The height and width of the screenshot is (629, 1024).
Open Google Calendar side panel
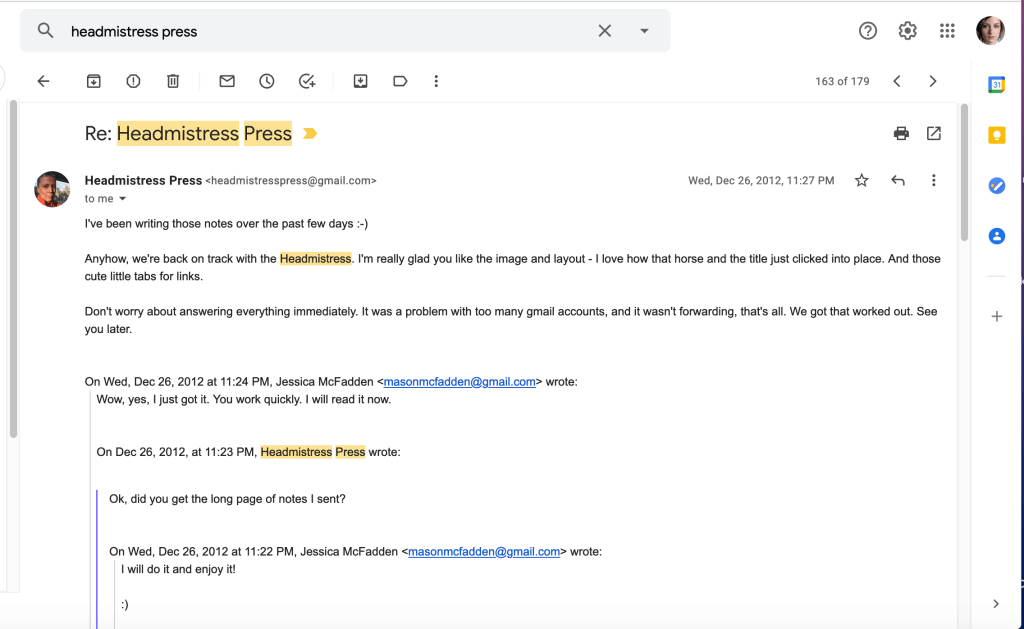pyautogui.click(x=996, y=85)
